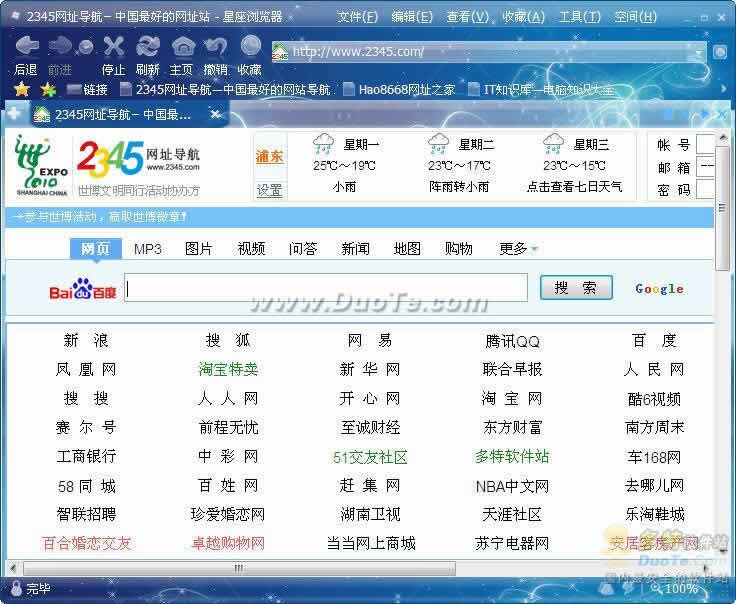Click the Back (后退) navigation icon
Image resolution: width=736 pixels, height=604 pixels.
27,46
